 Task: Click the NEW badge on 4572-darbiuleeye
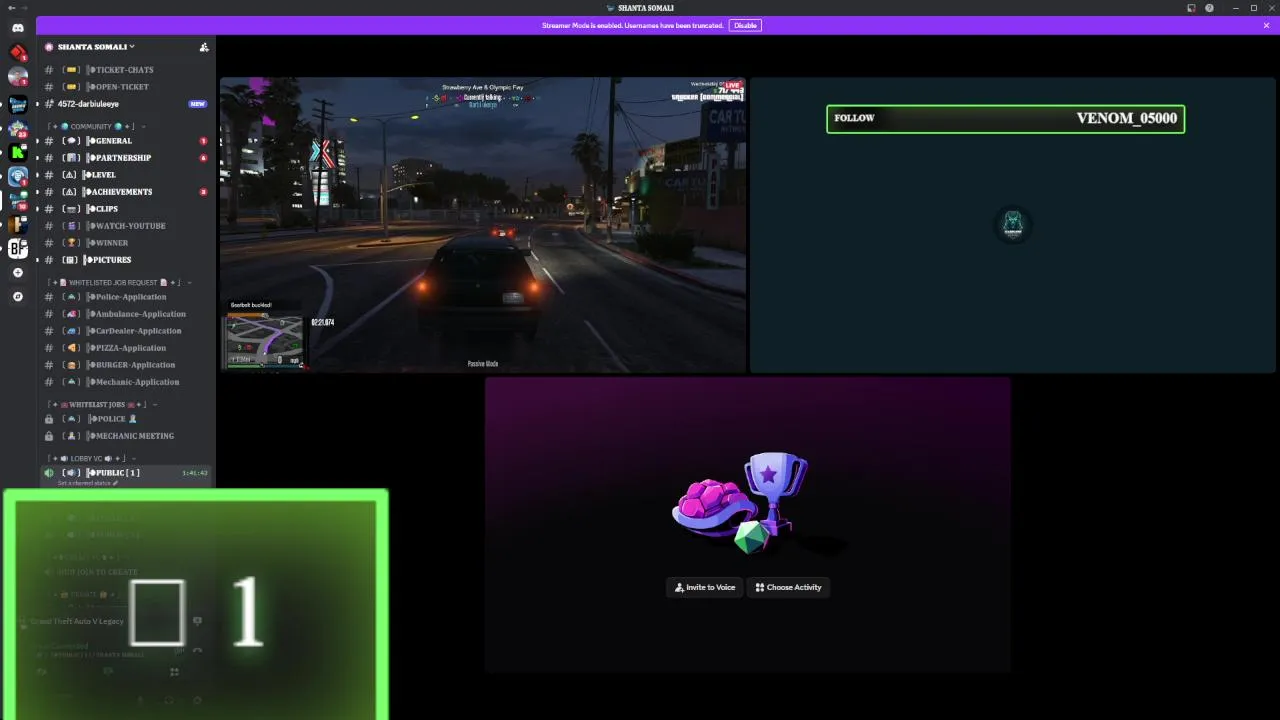[198, 104]
